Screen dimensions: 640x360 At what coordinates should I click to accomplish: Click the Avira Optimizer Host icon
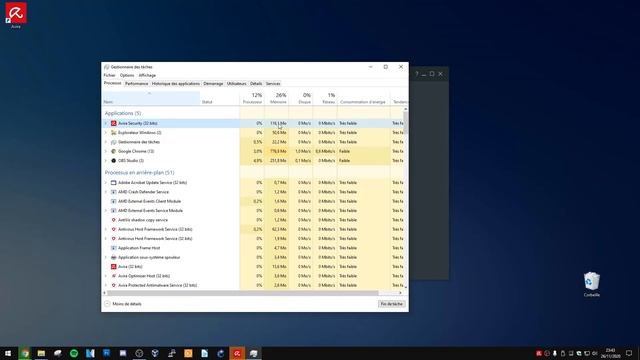pos(113,276)
